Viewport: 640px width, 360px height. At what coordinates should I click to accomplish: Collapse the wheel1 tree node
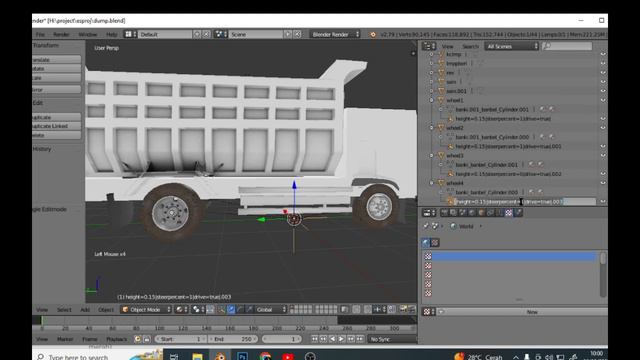(432, 100)
